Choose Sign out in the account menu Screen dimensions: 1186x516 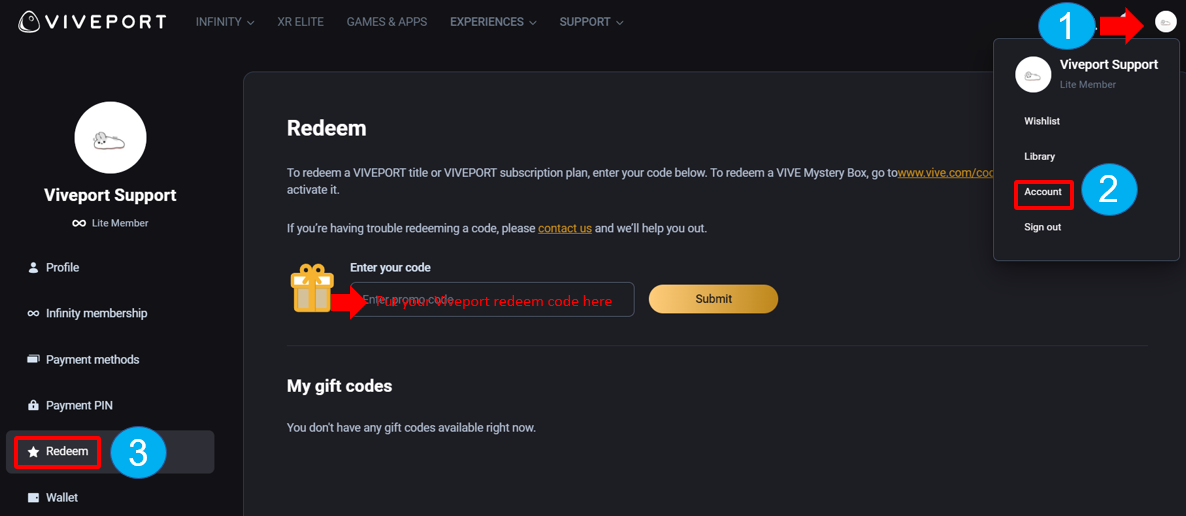[x=1042, y=227]
